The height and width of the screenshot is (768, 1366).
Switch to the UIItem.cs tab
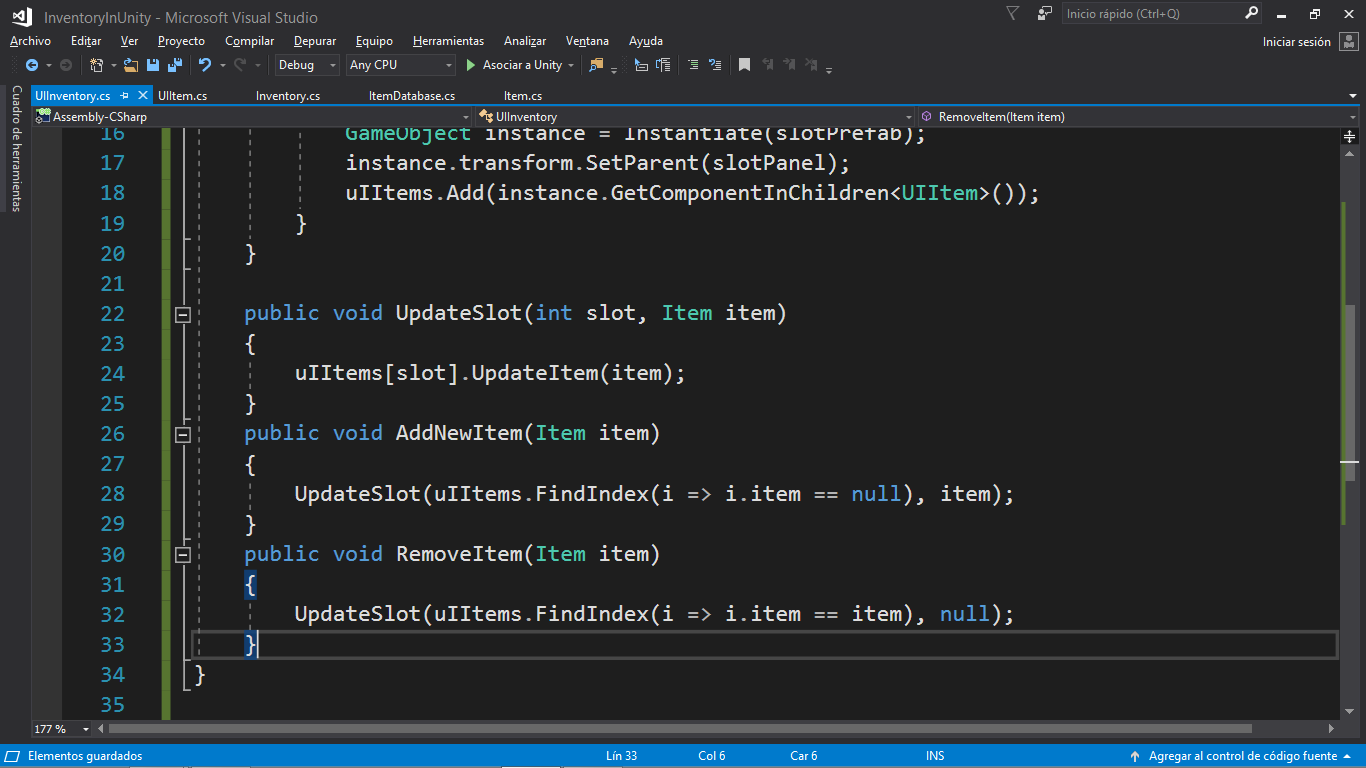tap(183, 96)
